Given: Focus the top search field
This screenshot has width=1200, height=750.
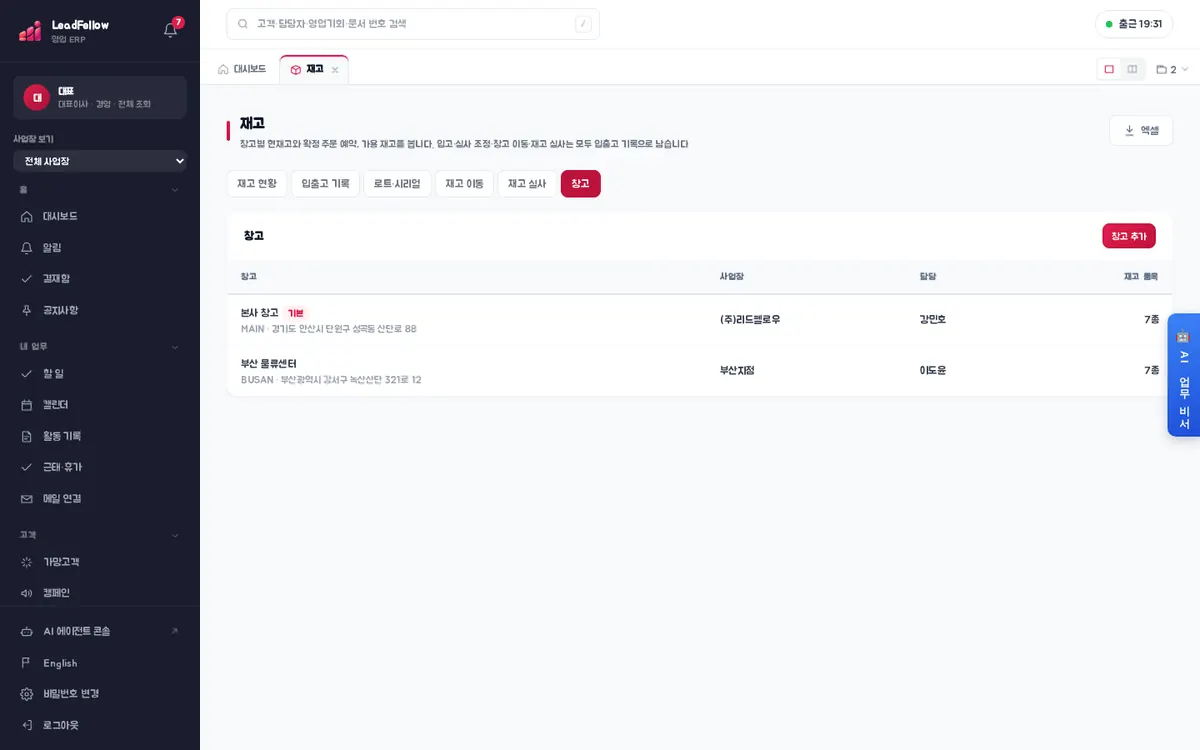Looking at the screenshot, I should [x=413, y=24].
